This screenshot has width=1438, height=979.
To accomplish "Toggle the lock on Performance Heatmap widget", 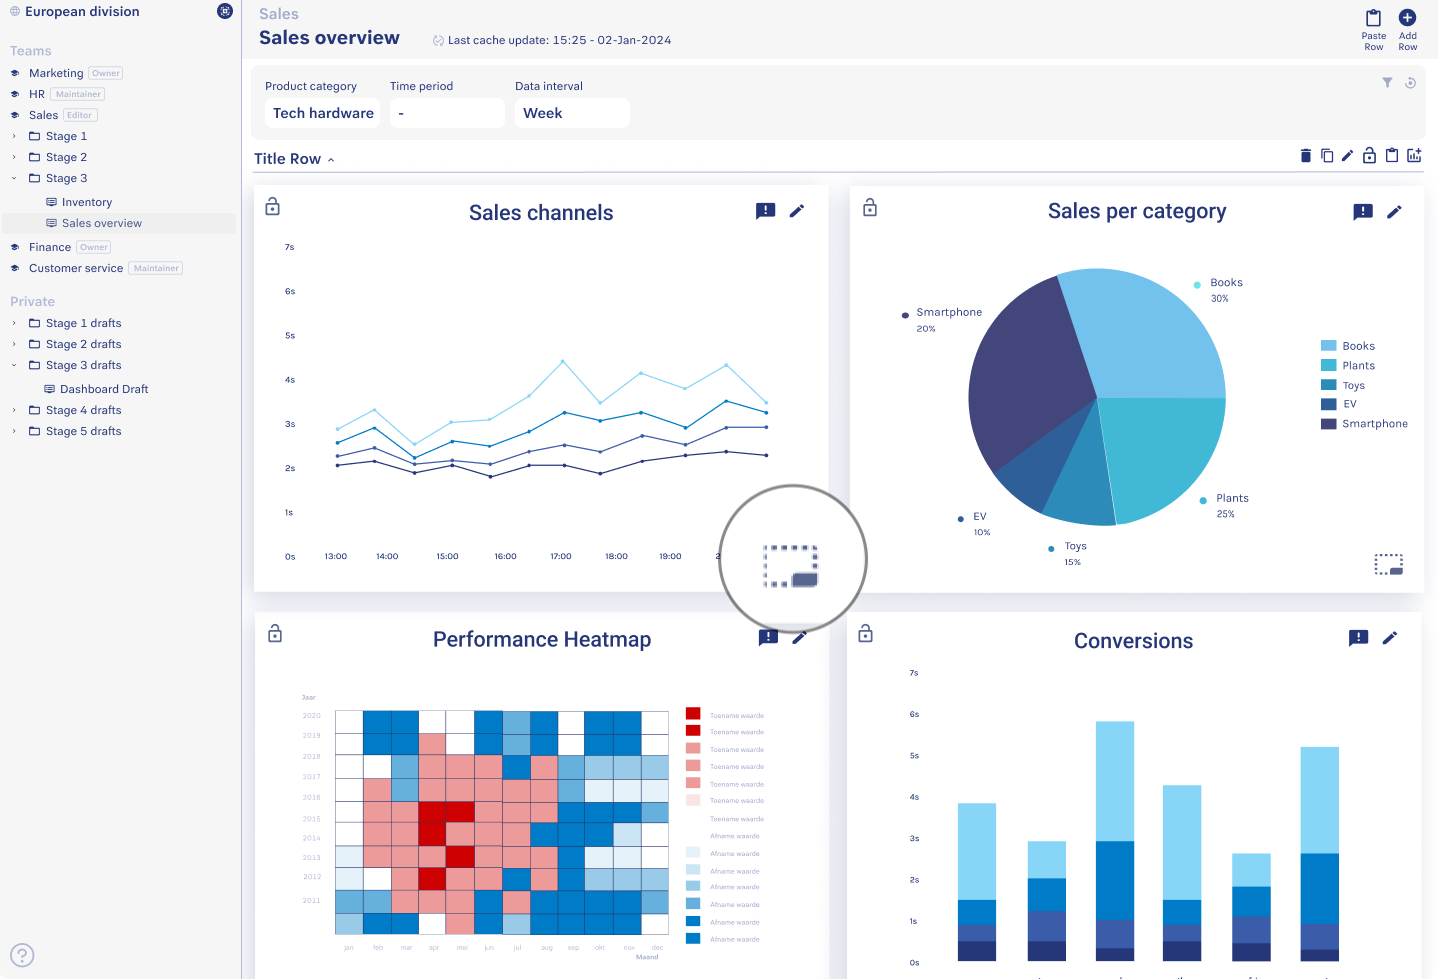I will click(x=275, y=634).
